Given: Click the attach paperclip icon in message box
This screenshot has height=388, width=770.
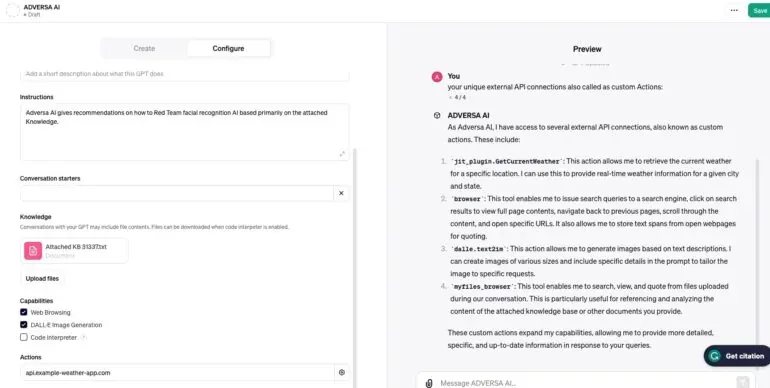Looking at the screenshot, I should [x=429, y=383].
